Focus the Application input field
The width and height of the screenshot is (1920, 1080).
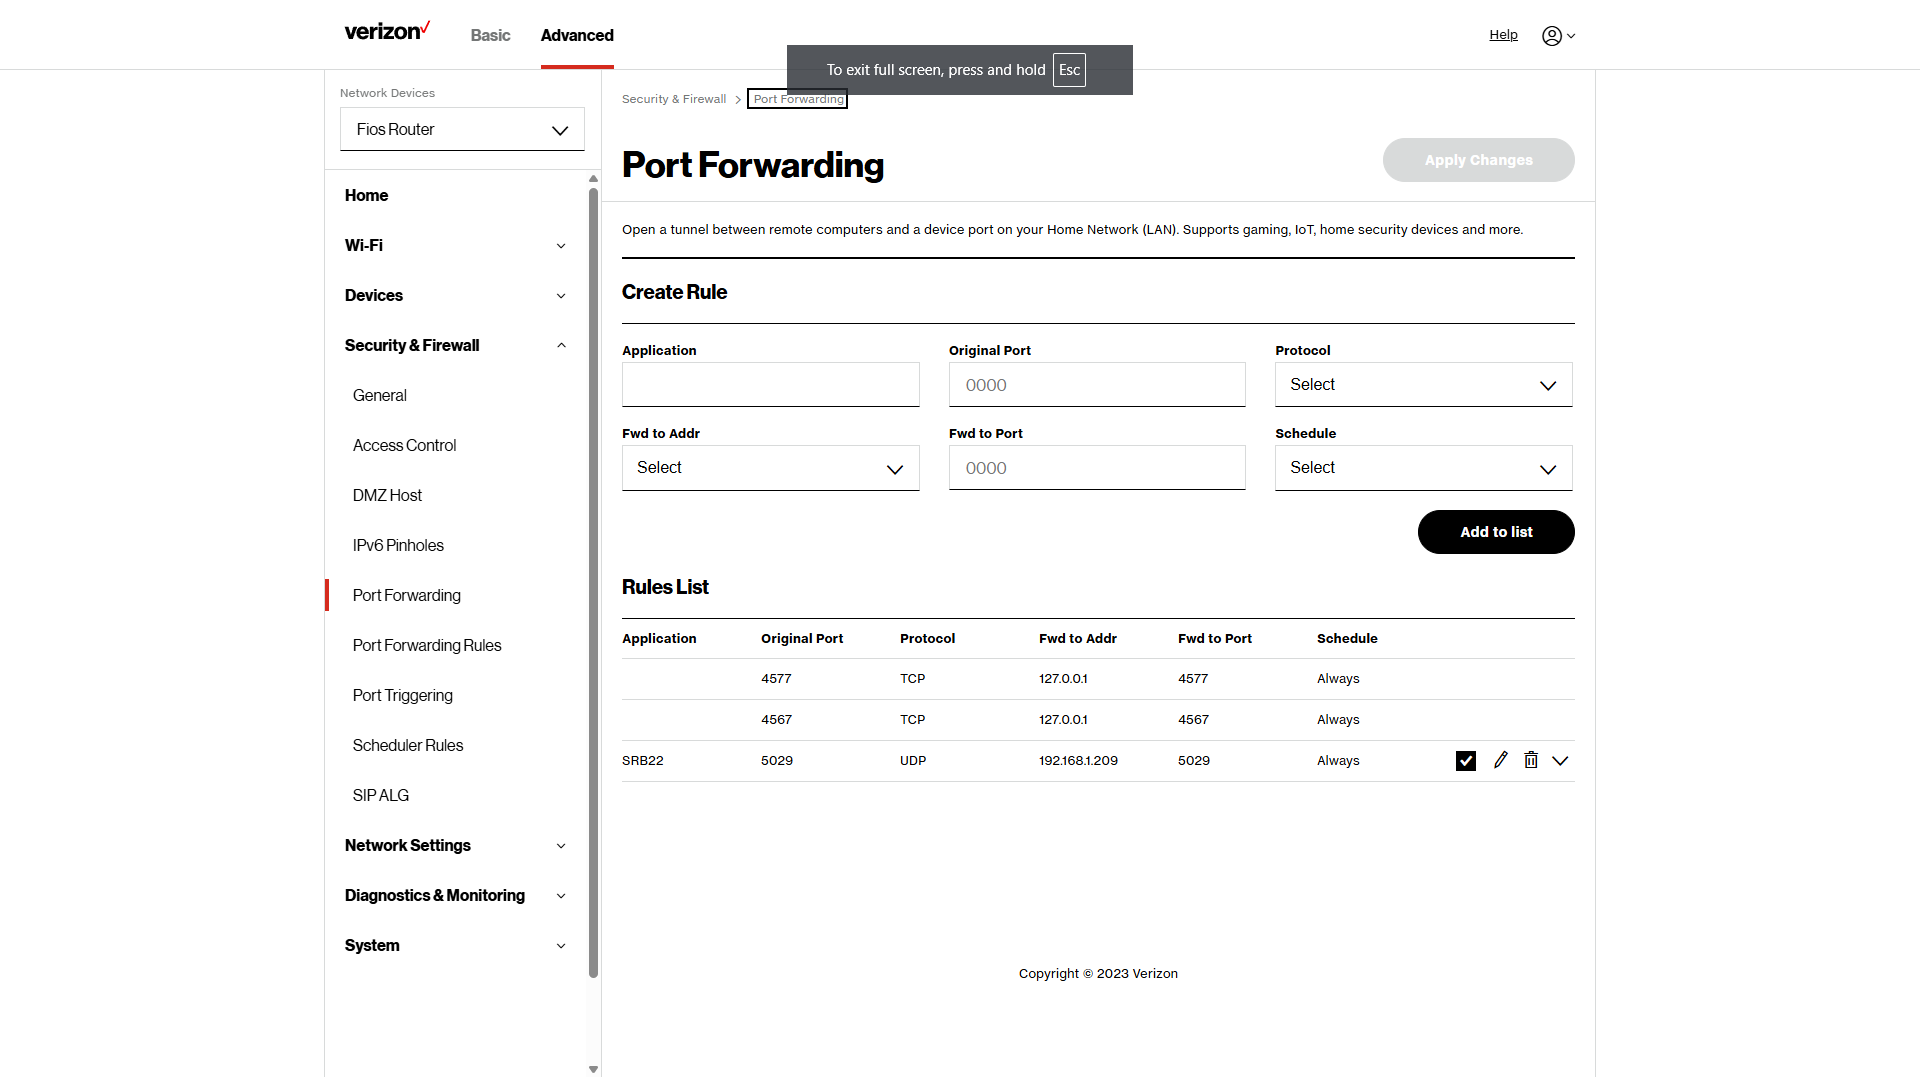[770, 385]
